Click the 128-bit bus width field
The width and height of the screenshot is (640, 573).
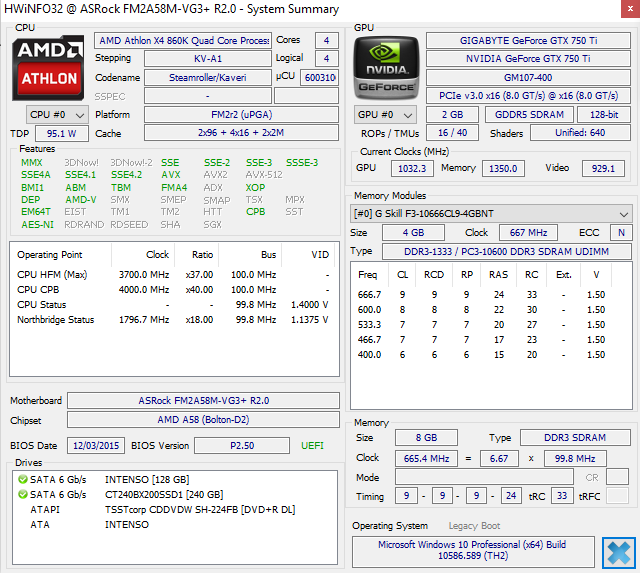[x=604, y=115]
